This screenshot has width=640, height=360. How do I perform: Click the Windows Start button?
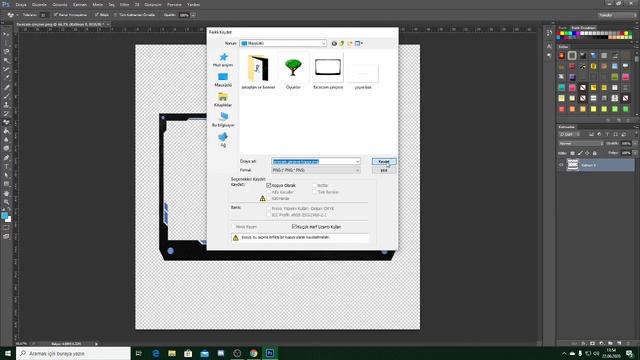coord(7,353)
